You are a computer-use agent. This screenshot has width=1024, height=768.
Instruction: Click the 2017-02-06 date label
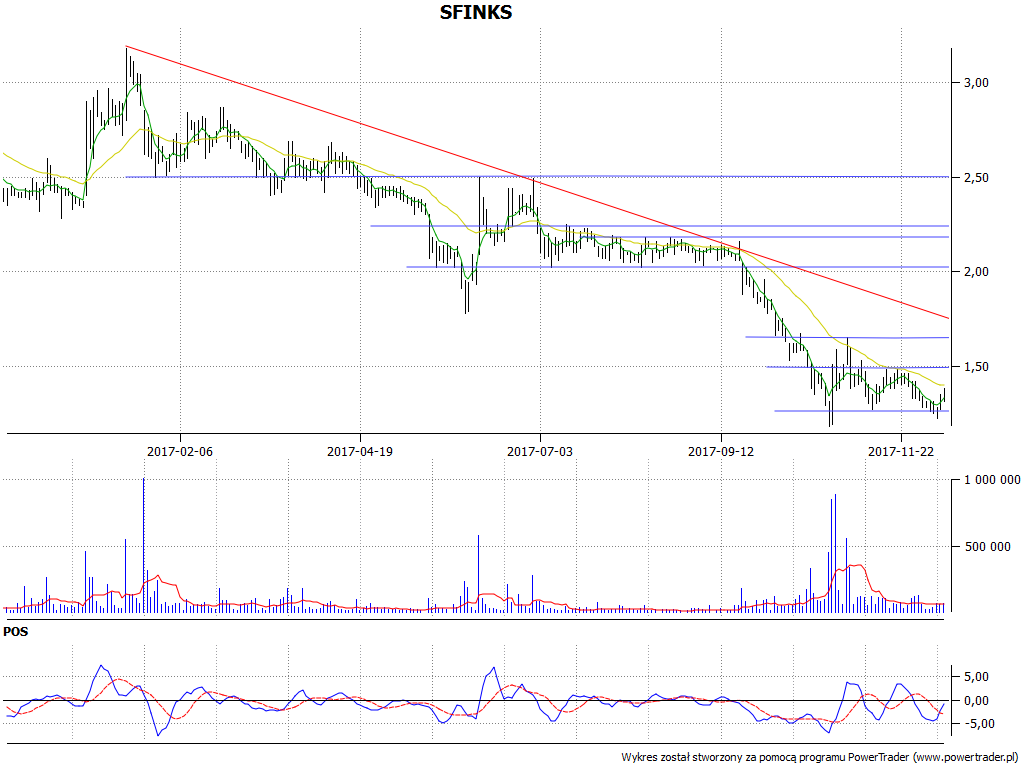[x=180, y=452]
